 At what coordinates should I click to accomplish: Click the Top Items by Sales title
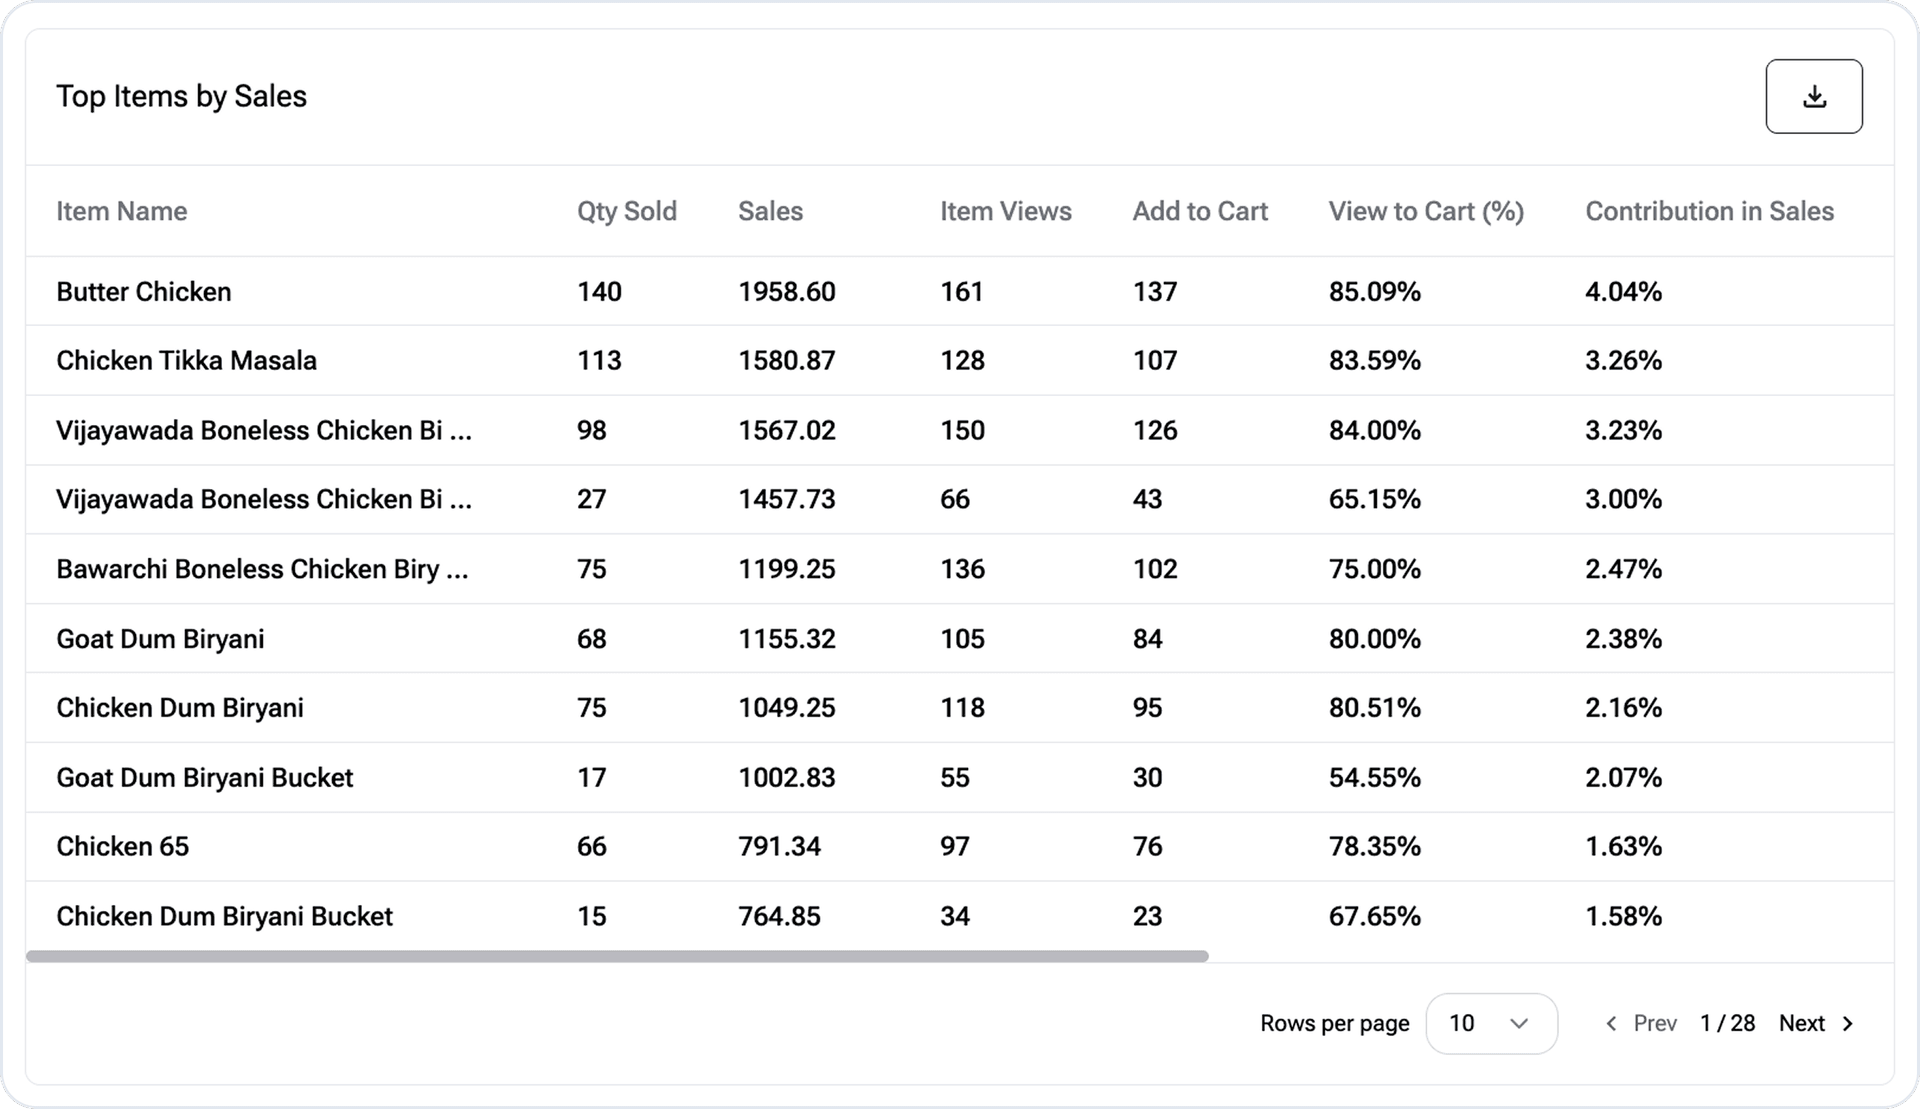click(x=181, y=96)
